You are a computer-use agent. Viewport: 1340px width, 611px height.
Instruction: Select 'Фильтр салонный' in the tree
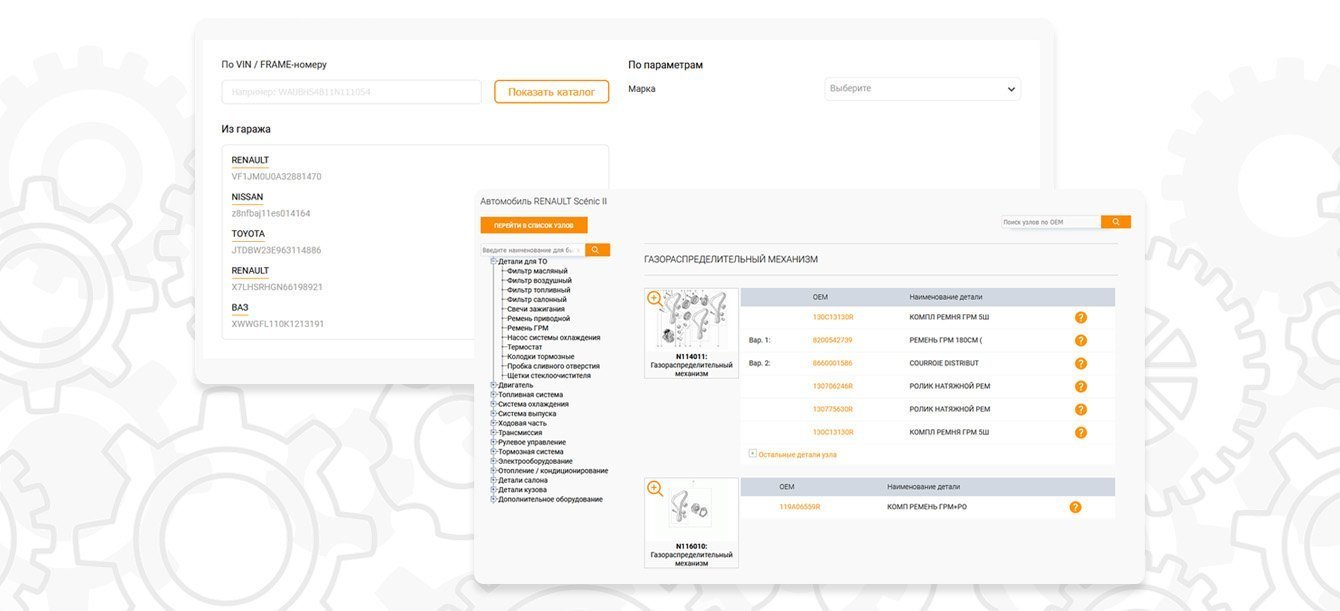pyautogui.click(x=537, y=300)
